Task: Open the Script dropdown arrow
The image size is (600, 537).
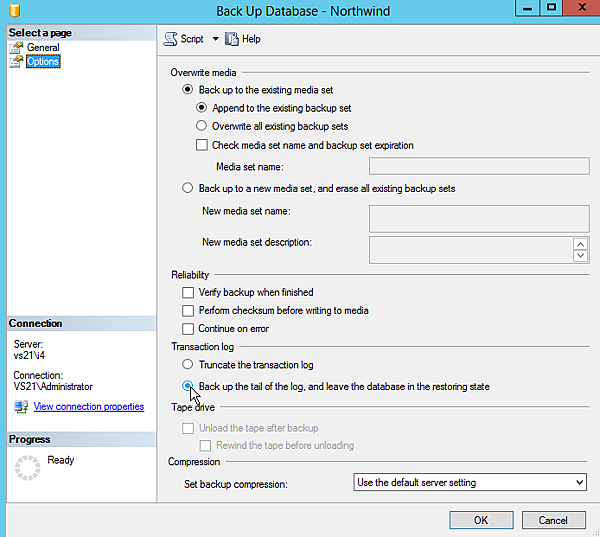Action: point(213,40)
